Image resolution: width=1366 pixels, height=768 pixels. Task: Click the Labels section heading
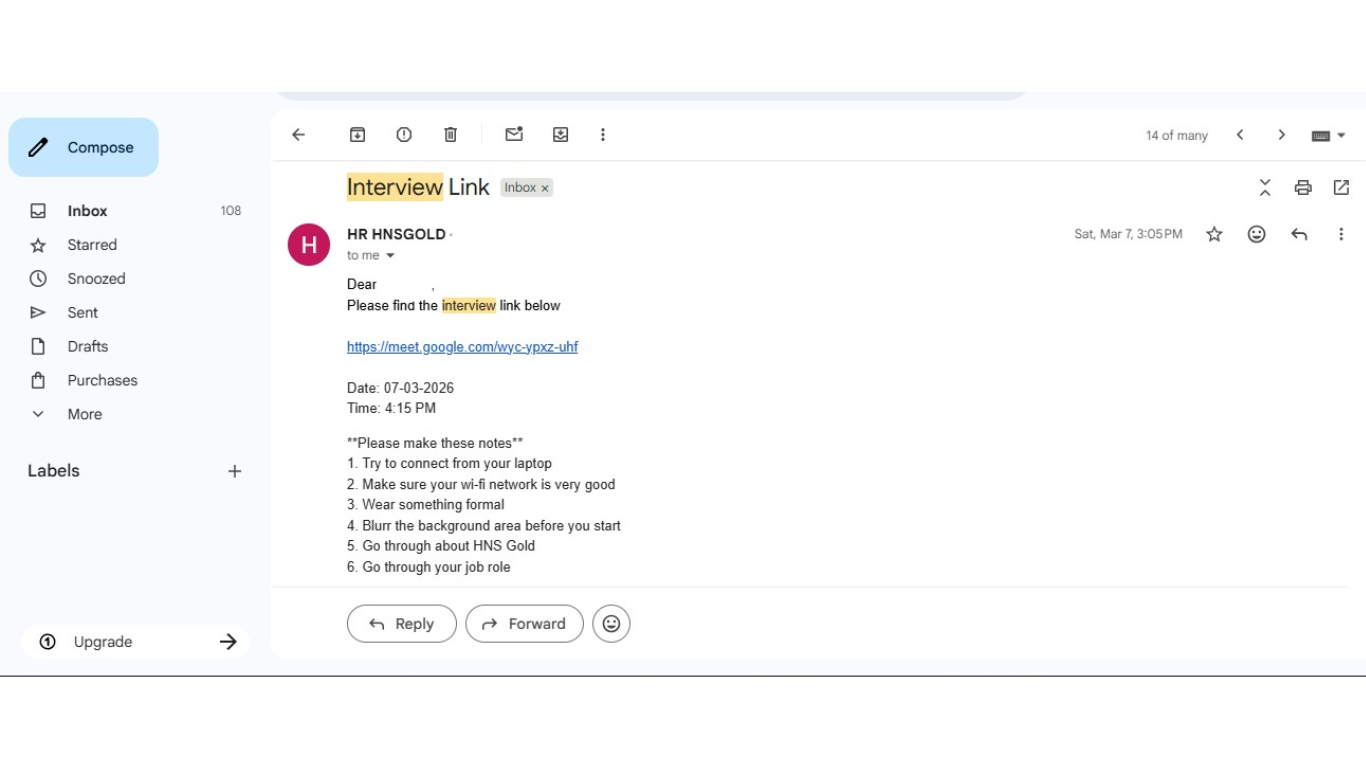53,471
